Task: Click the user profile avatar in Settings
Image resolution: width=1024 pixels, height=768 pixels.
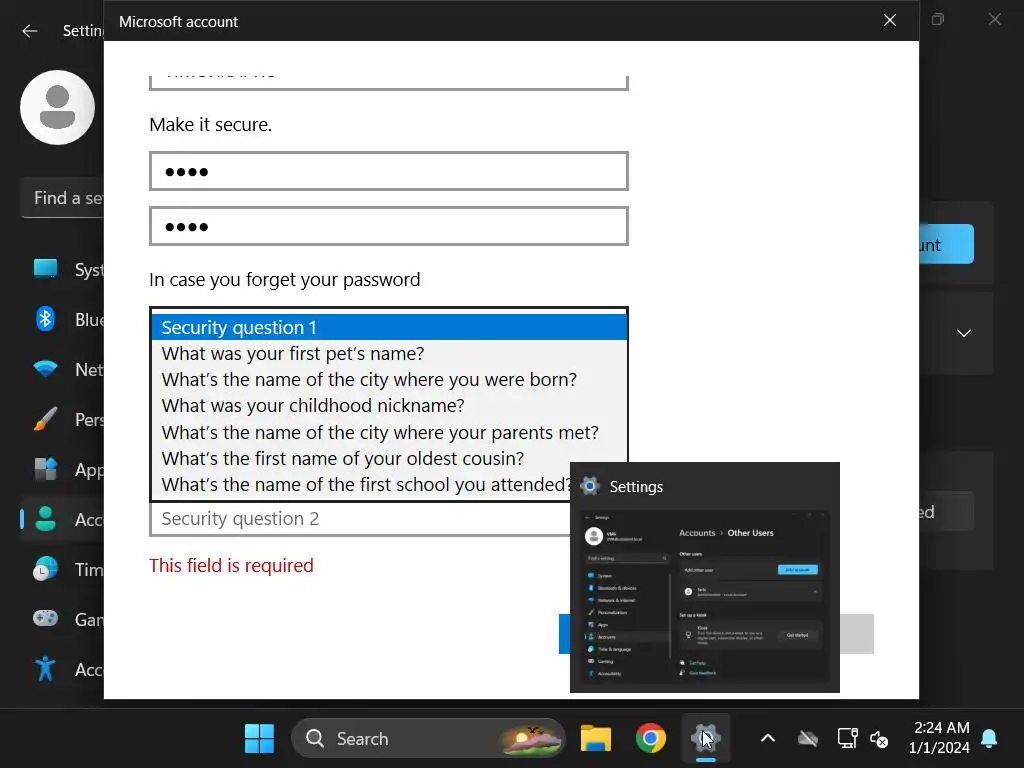Action: click(57, 107)
